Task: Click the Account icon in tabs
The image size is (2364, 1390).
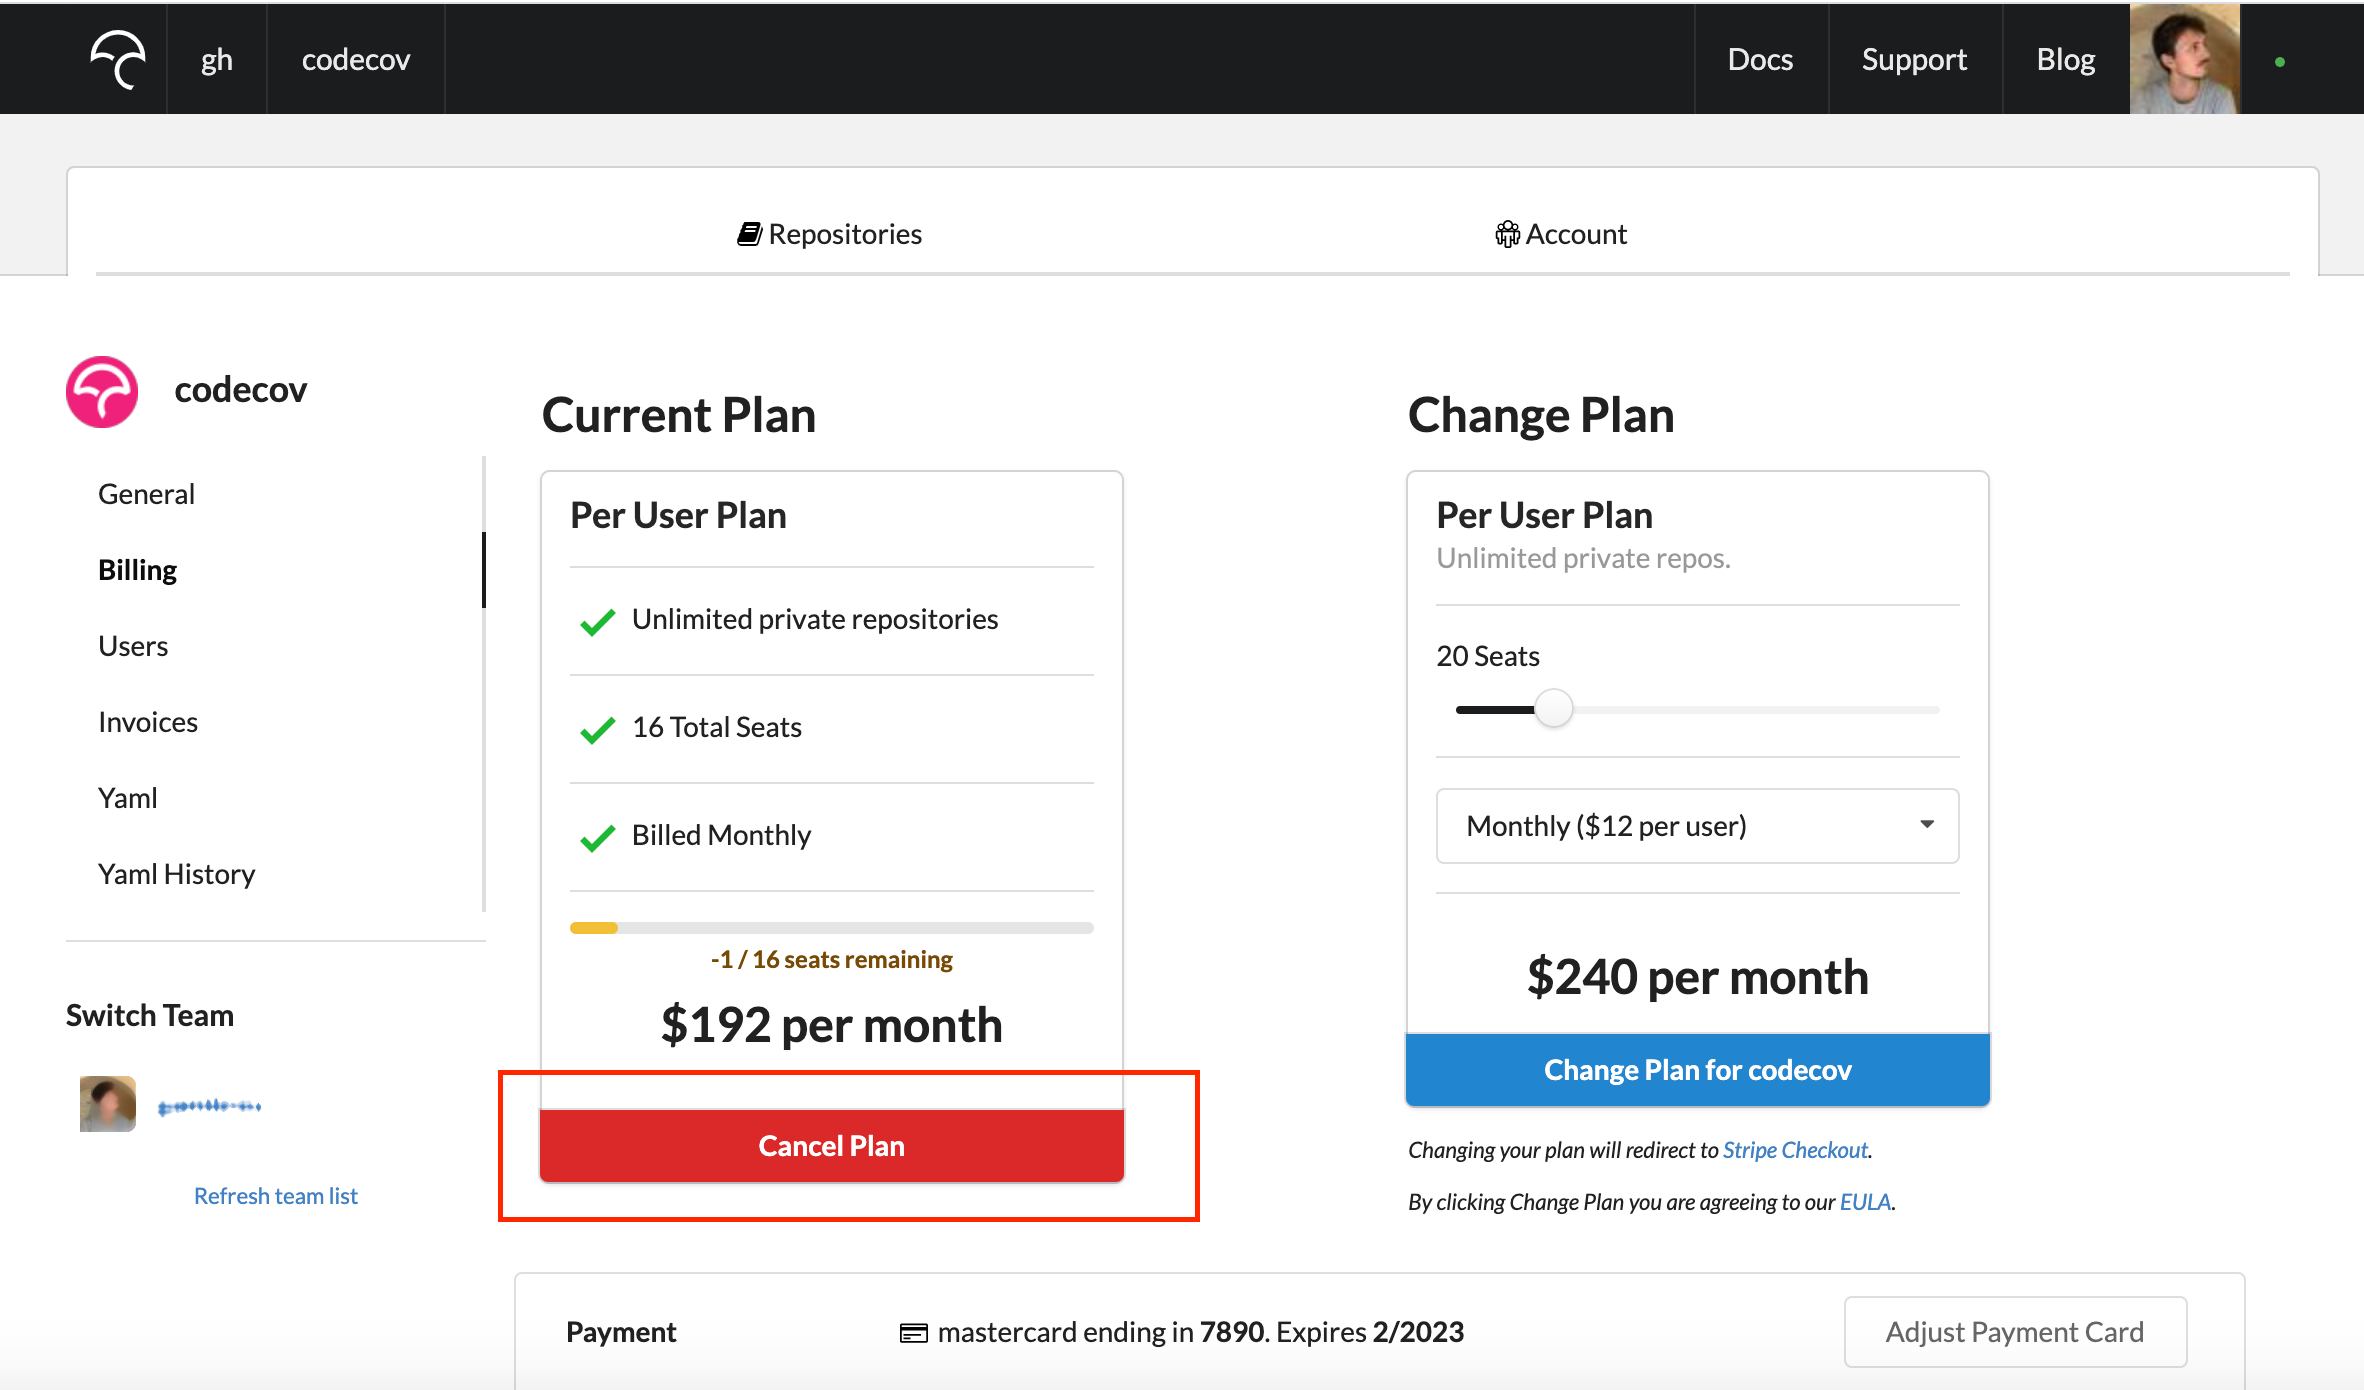Action: 1506,234
